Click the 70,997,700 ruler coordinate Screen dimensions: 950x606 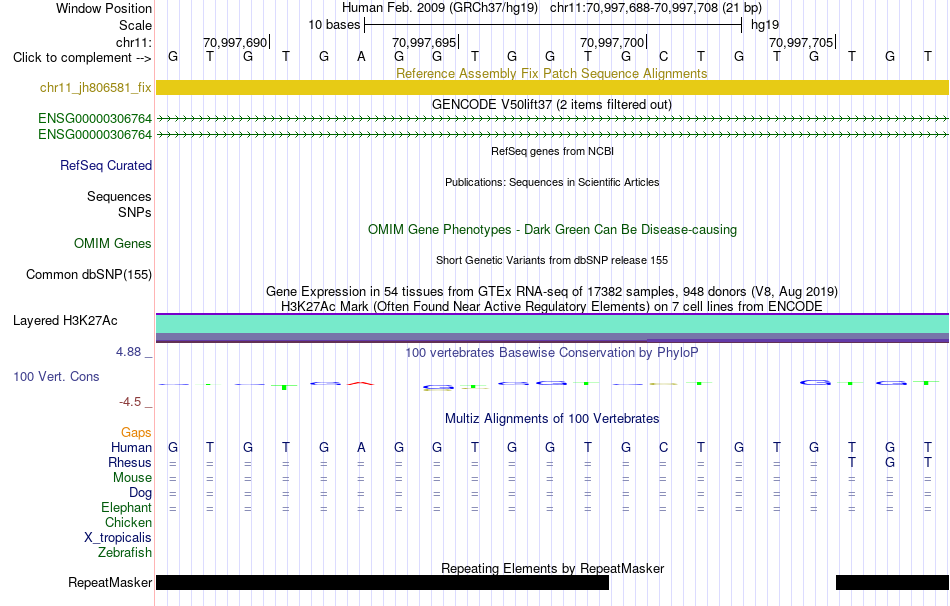tap(612, 42)
